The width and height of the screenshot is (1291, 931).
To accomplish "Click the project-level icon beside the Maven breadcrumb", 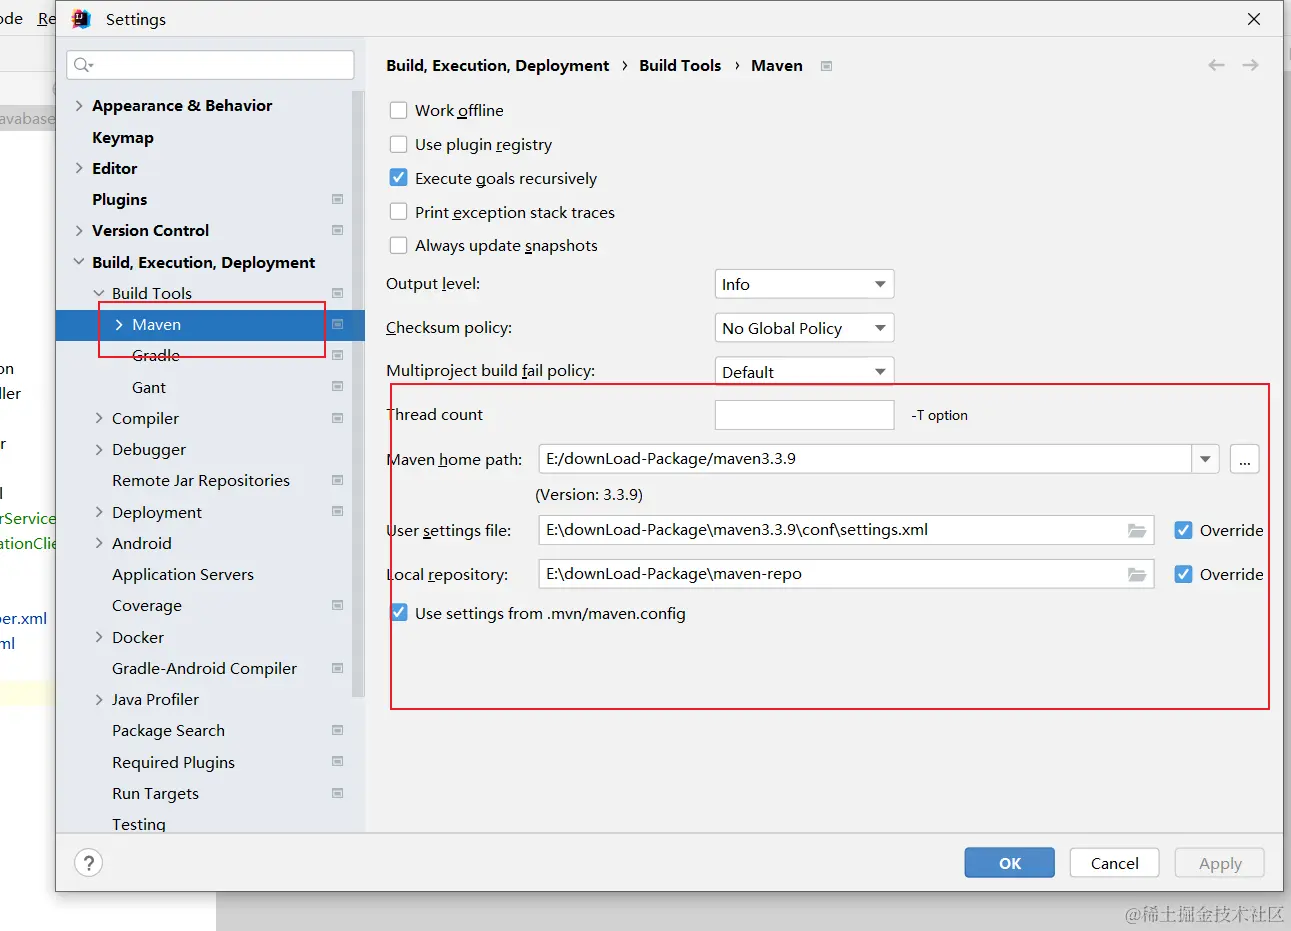I will (826, 66).
